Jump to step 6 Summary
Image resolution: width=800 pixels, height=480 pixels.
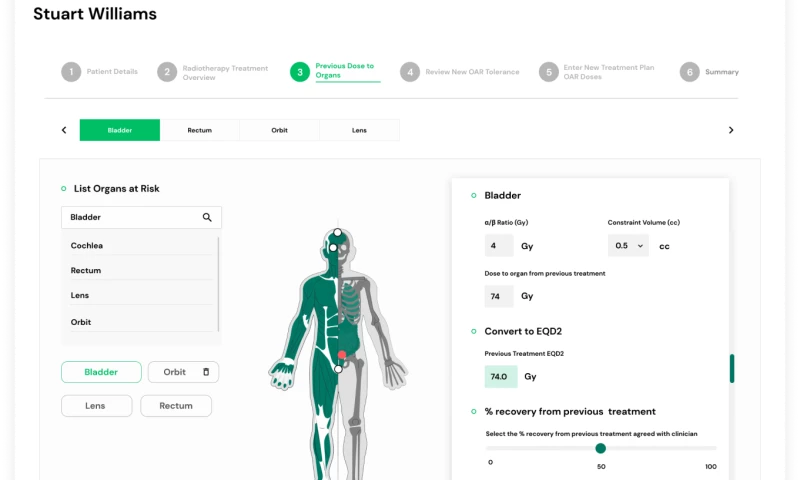(689, 72)
